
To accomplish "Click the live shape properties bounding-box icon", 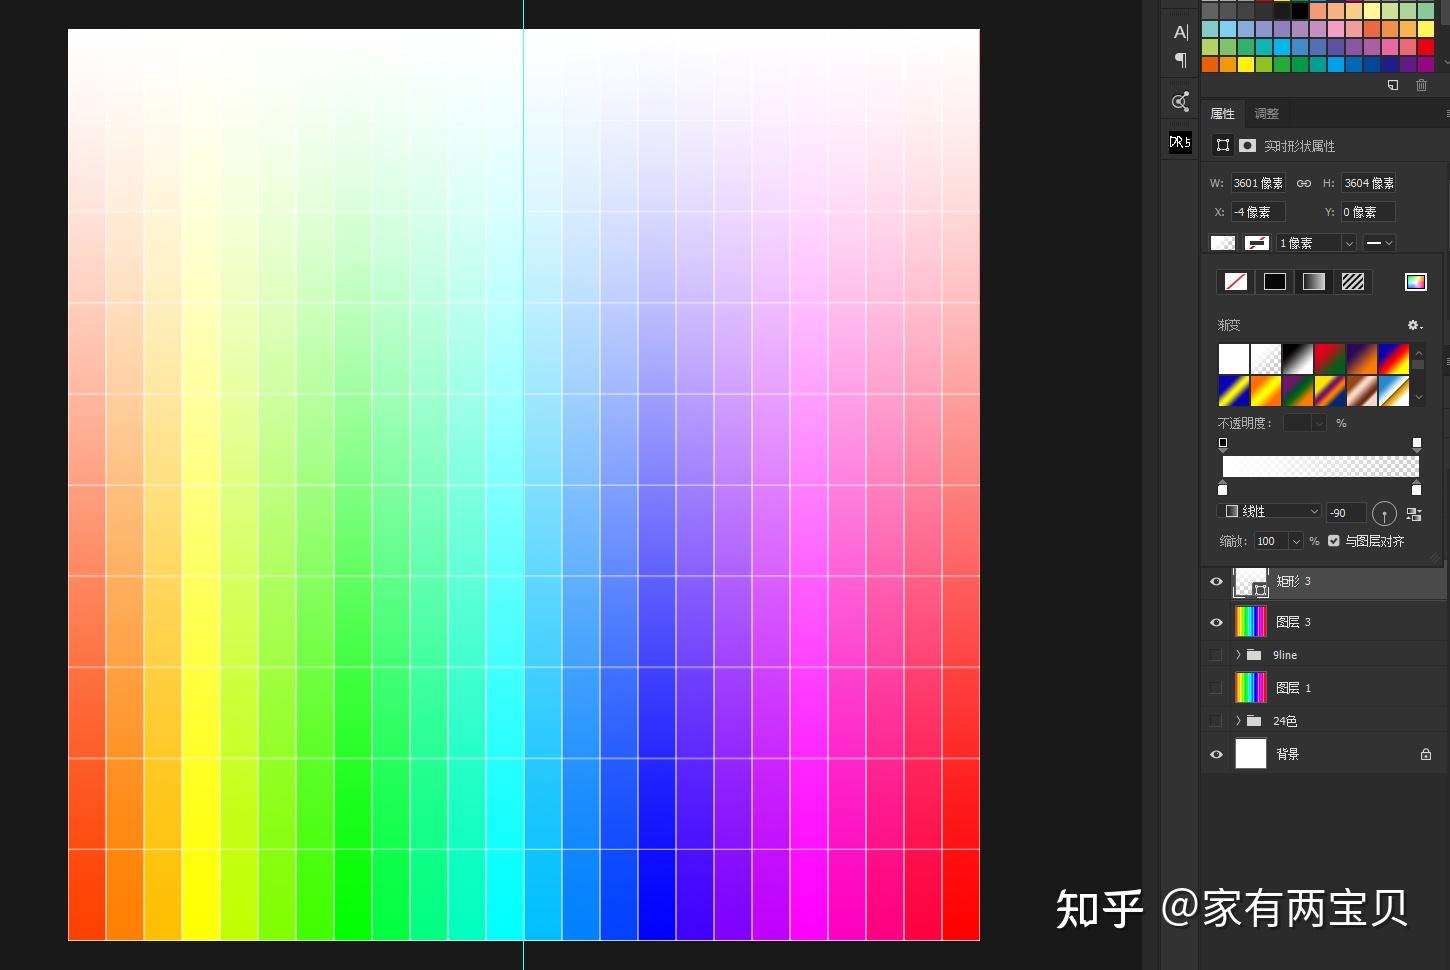I will click(1222, 145).
